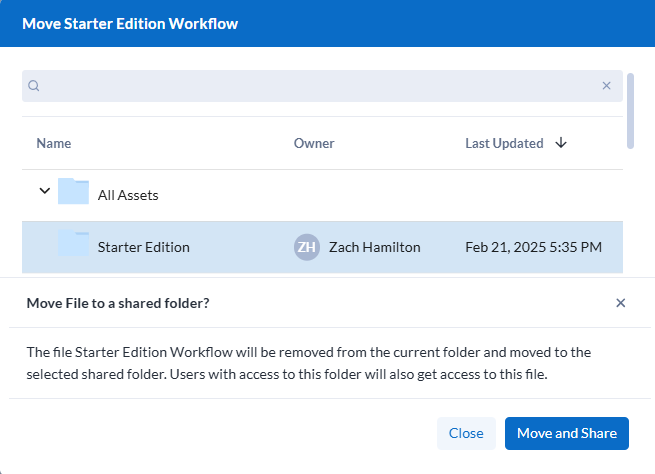655x474 pixels.
Task: Click the Last Updated sort arrow
Action: click(561, 143)
